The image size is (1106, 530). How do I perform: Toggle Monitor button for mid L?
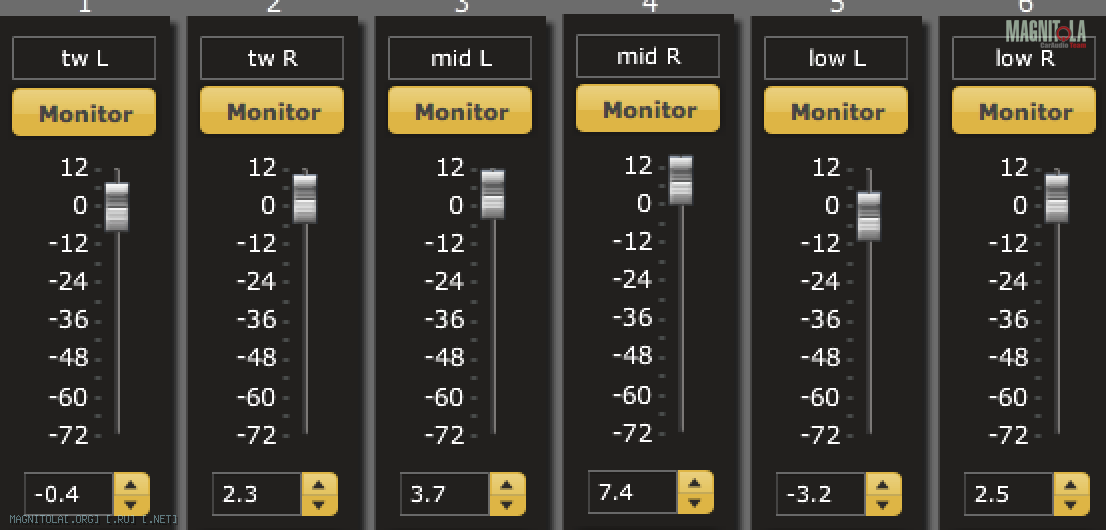(x=460, y=111)
